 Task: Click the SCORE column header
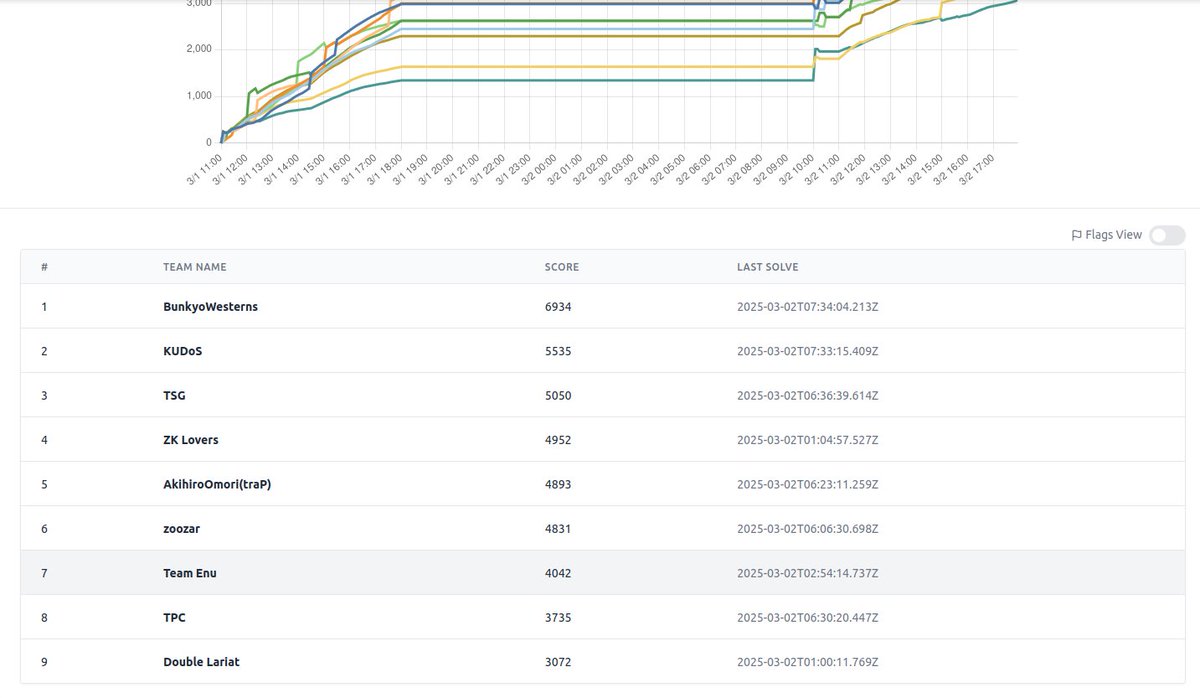pos(562,267)
